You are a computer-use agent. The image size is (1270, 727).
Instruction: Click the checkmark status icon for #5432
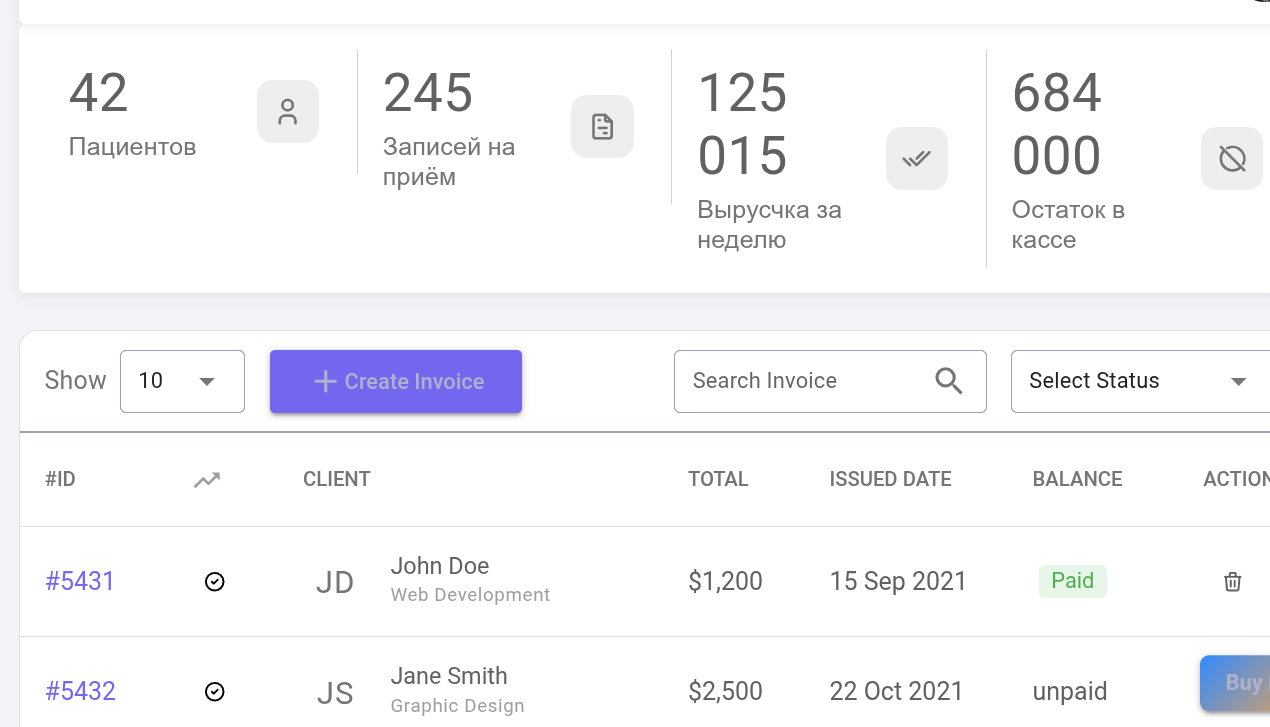click(x=214, y=691)
